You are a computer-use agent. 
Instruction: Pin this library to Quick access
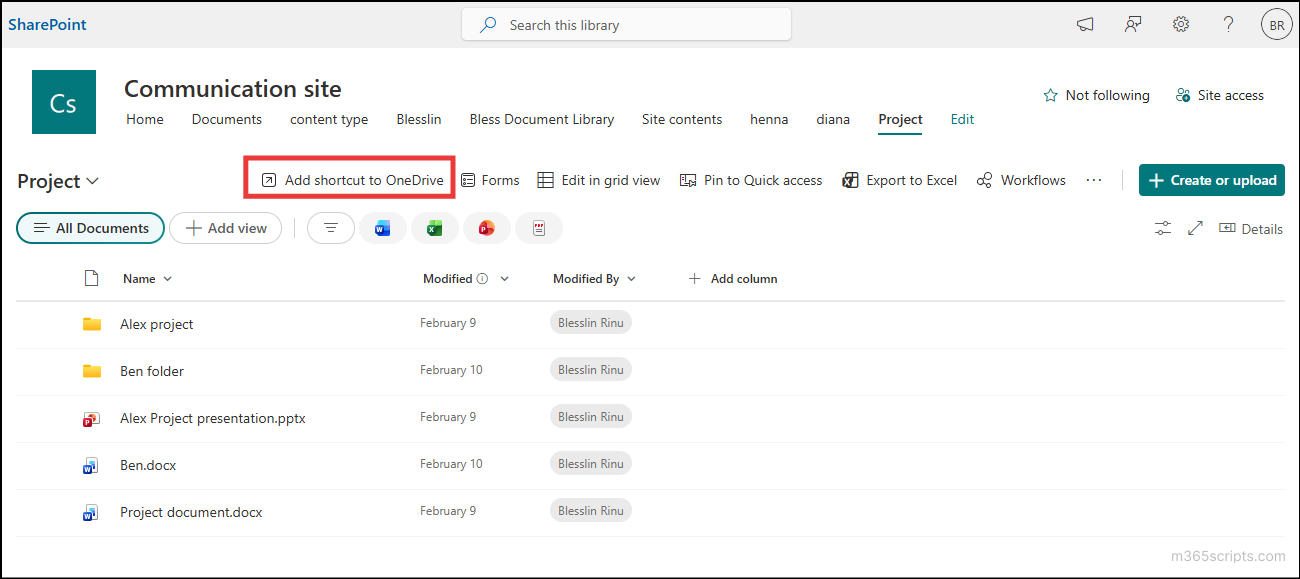(750, 180)
